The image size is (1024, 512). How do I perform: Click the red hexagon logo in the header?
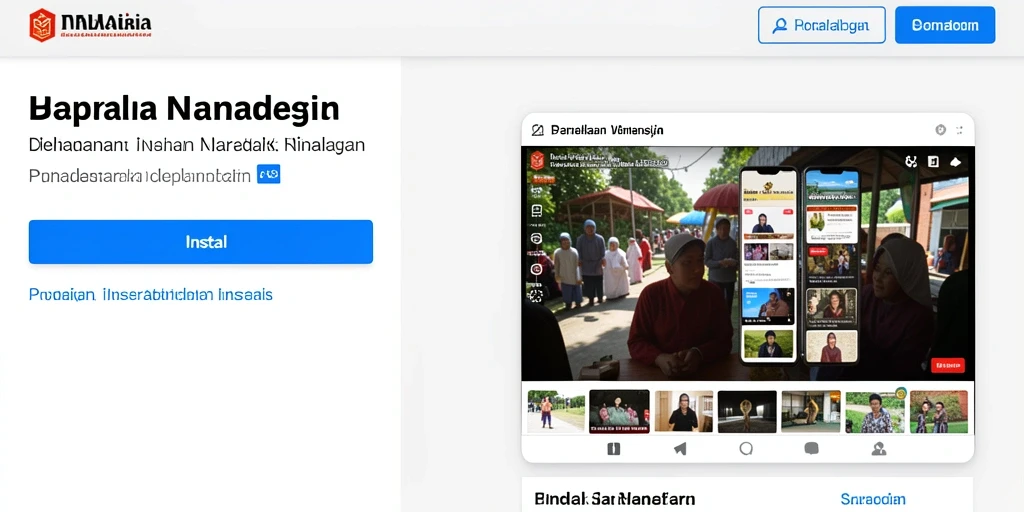pyautogui.click(x=42, y=25)
